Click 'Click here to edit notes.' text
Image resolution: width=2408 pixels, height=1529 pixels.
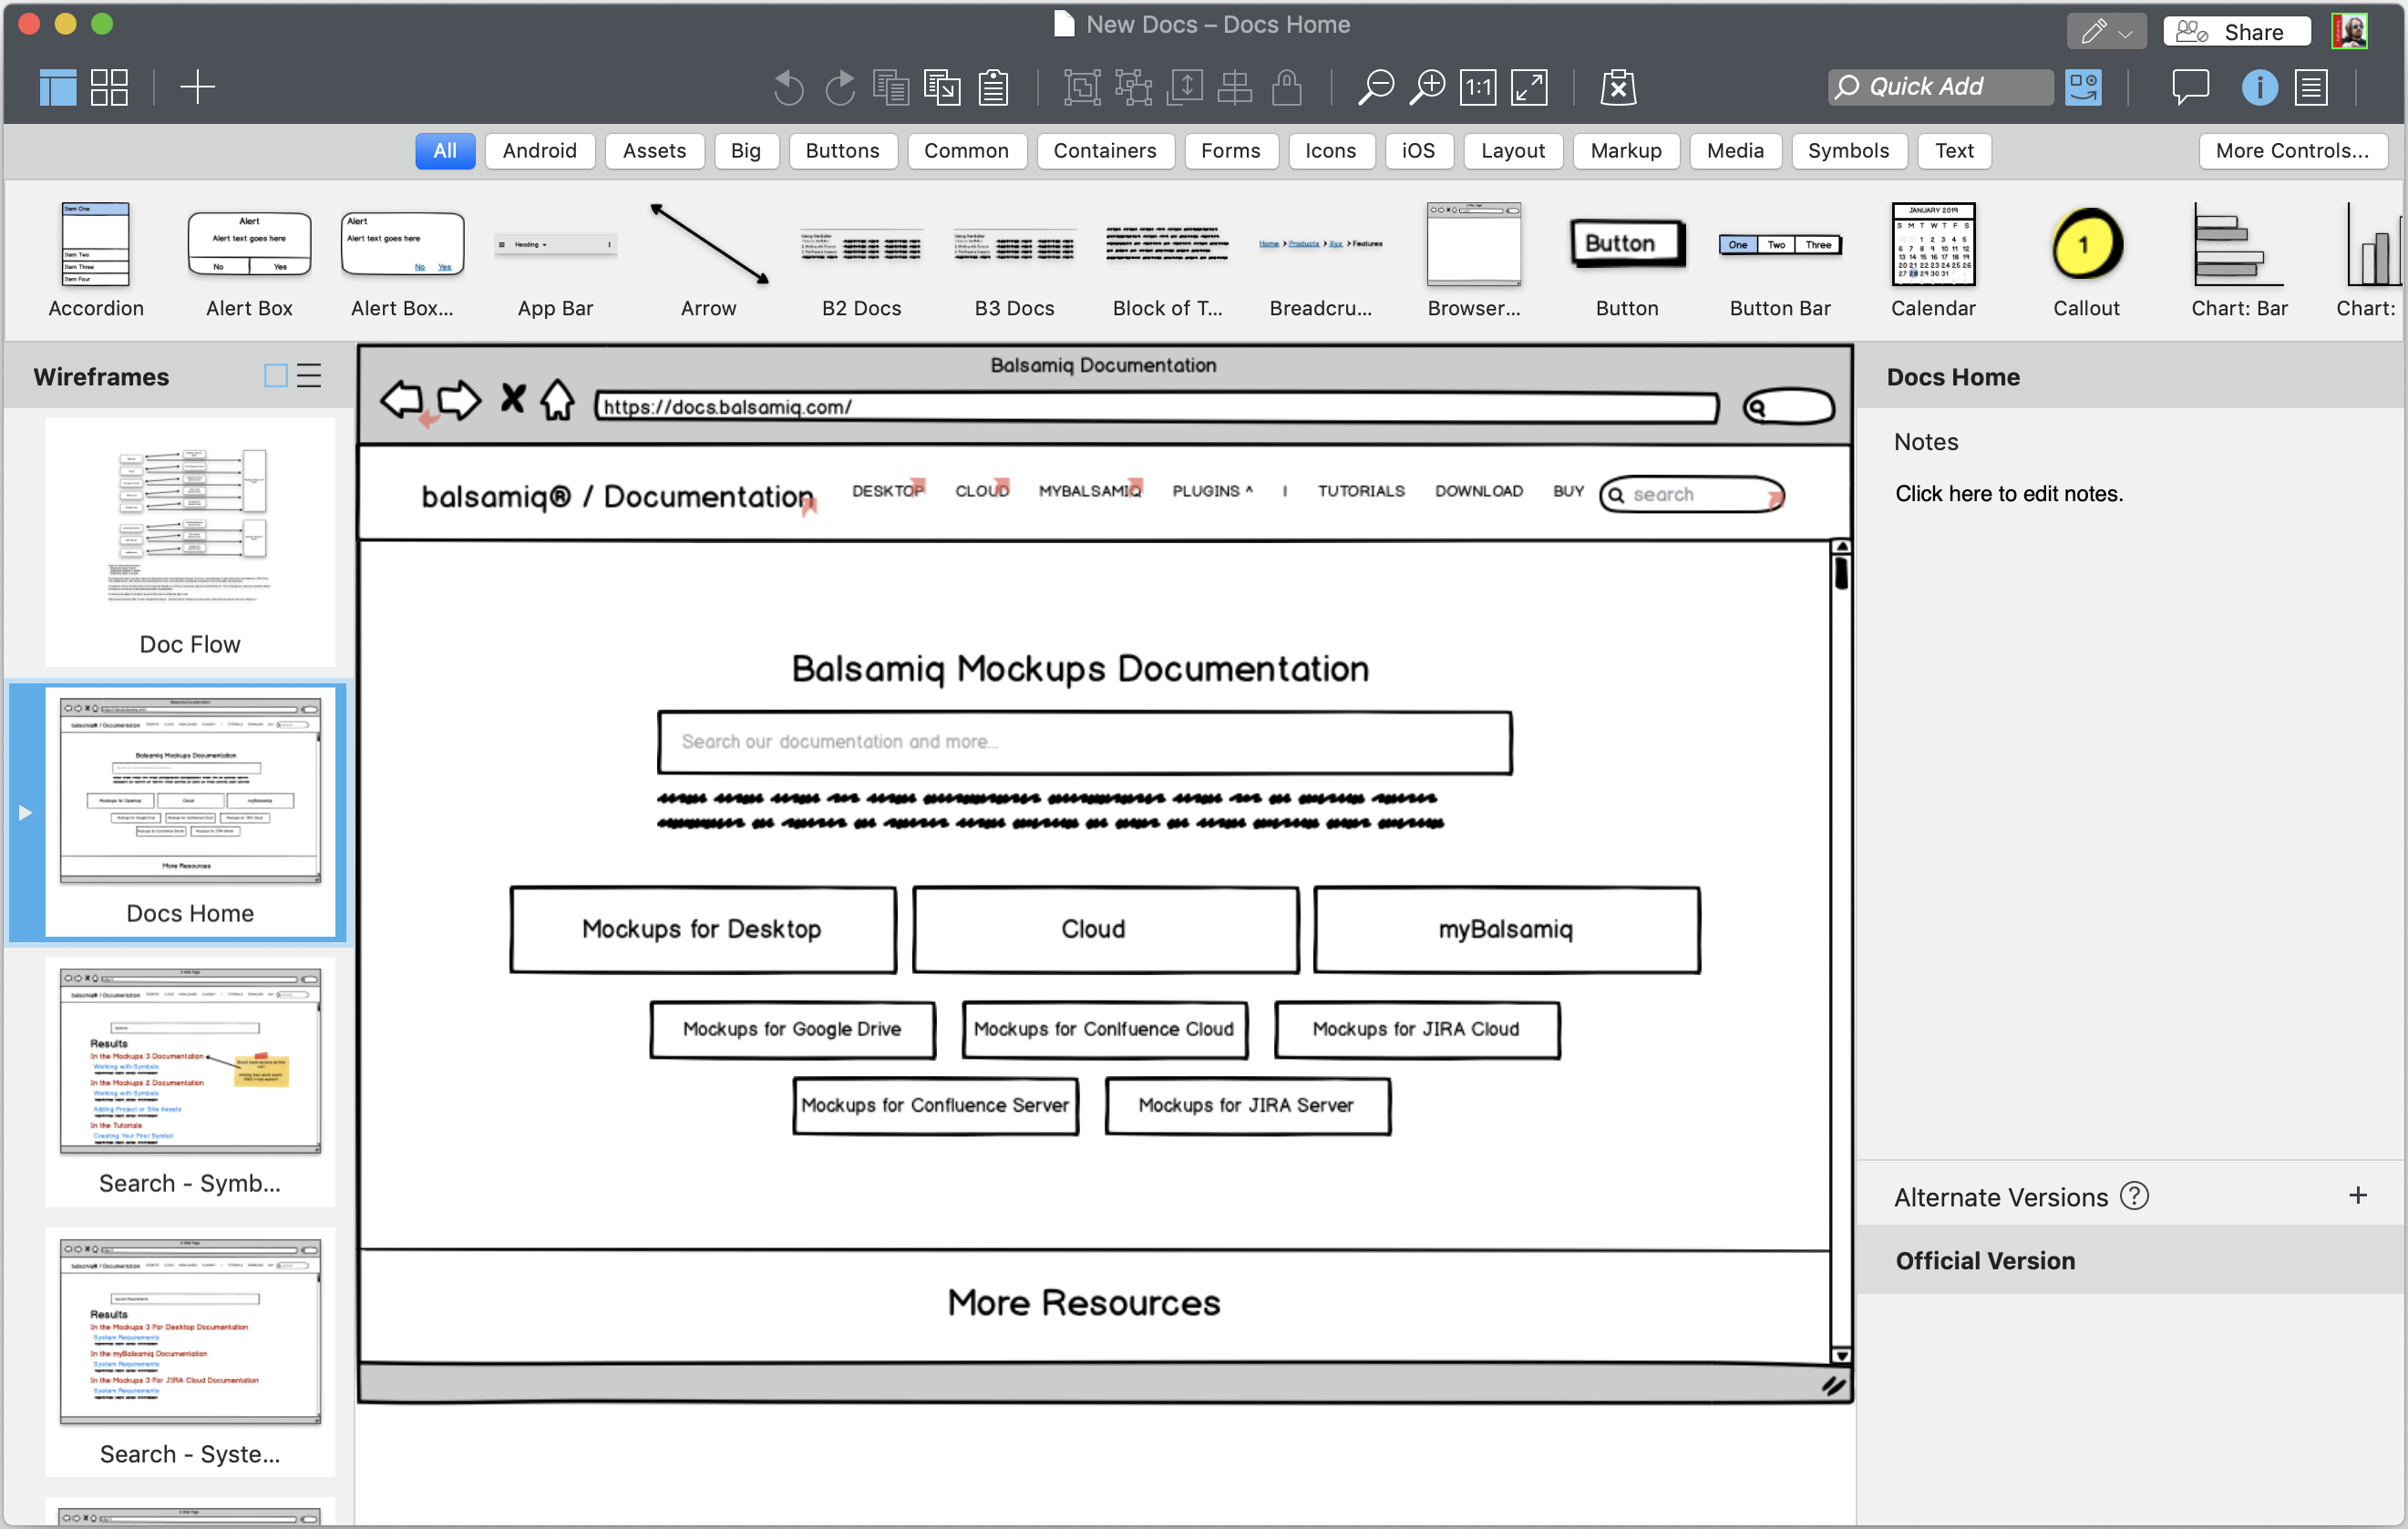2008,494
